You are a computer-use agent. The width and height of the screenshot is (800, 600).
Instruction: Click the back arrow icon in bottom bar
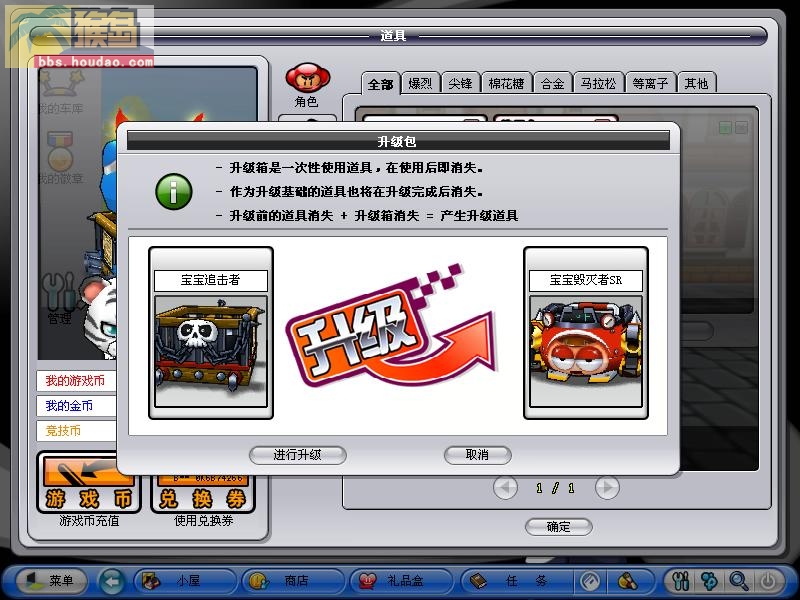pyautogui.click(x=112, y=581)
